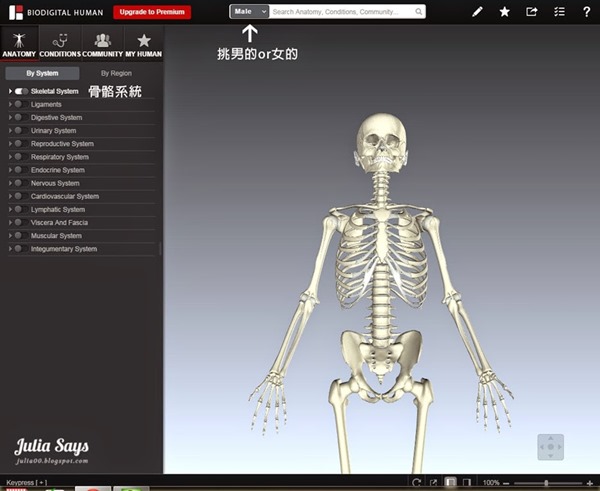
Task: Select the right panel layout icon
Action: pos(466,483)
